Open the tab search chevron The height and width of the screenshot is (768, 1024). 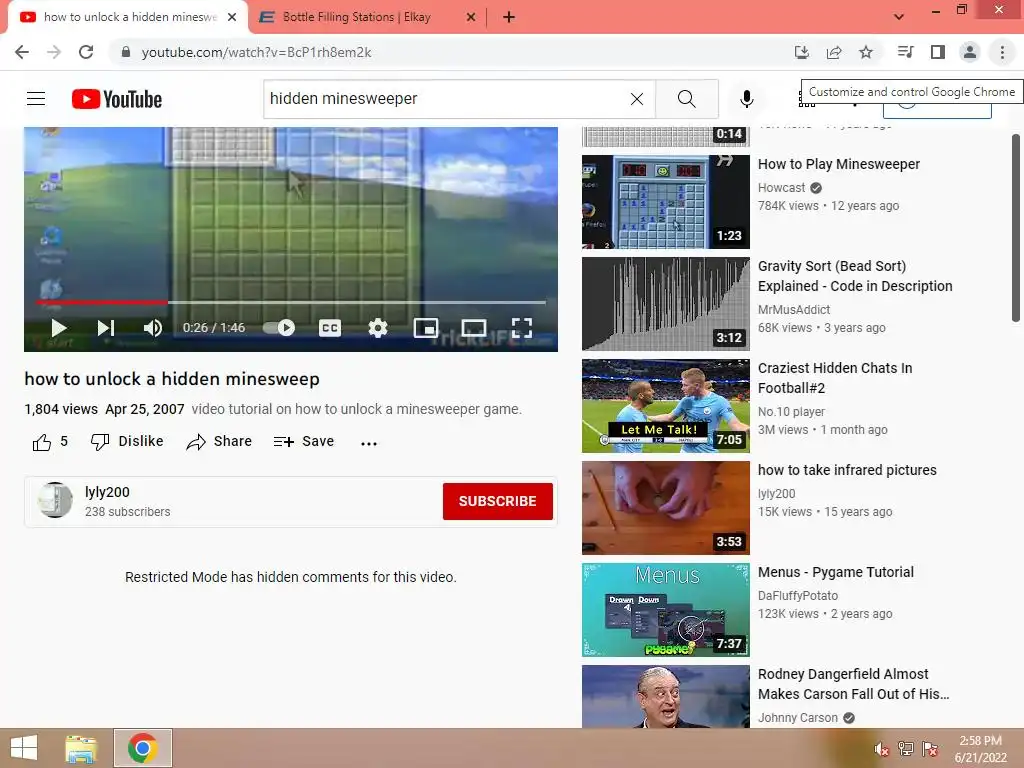899,17
